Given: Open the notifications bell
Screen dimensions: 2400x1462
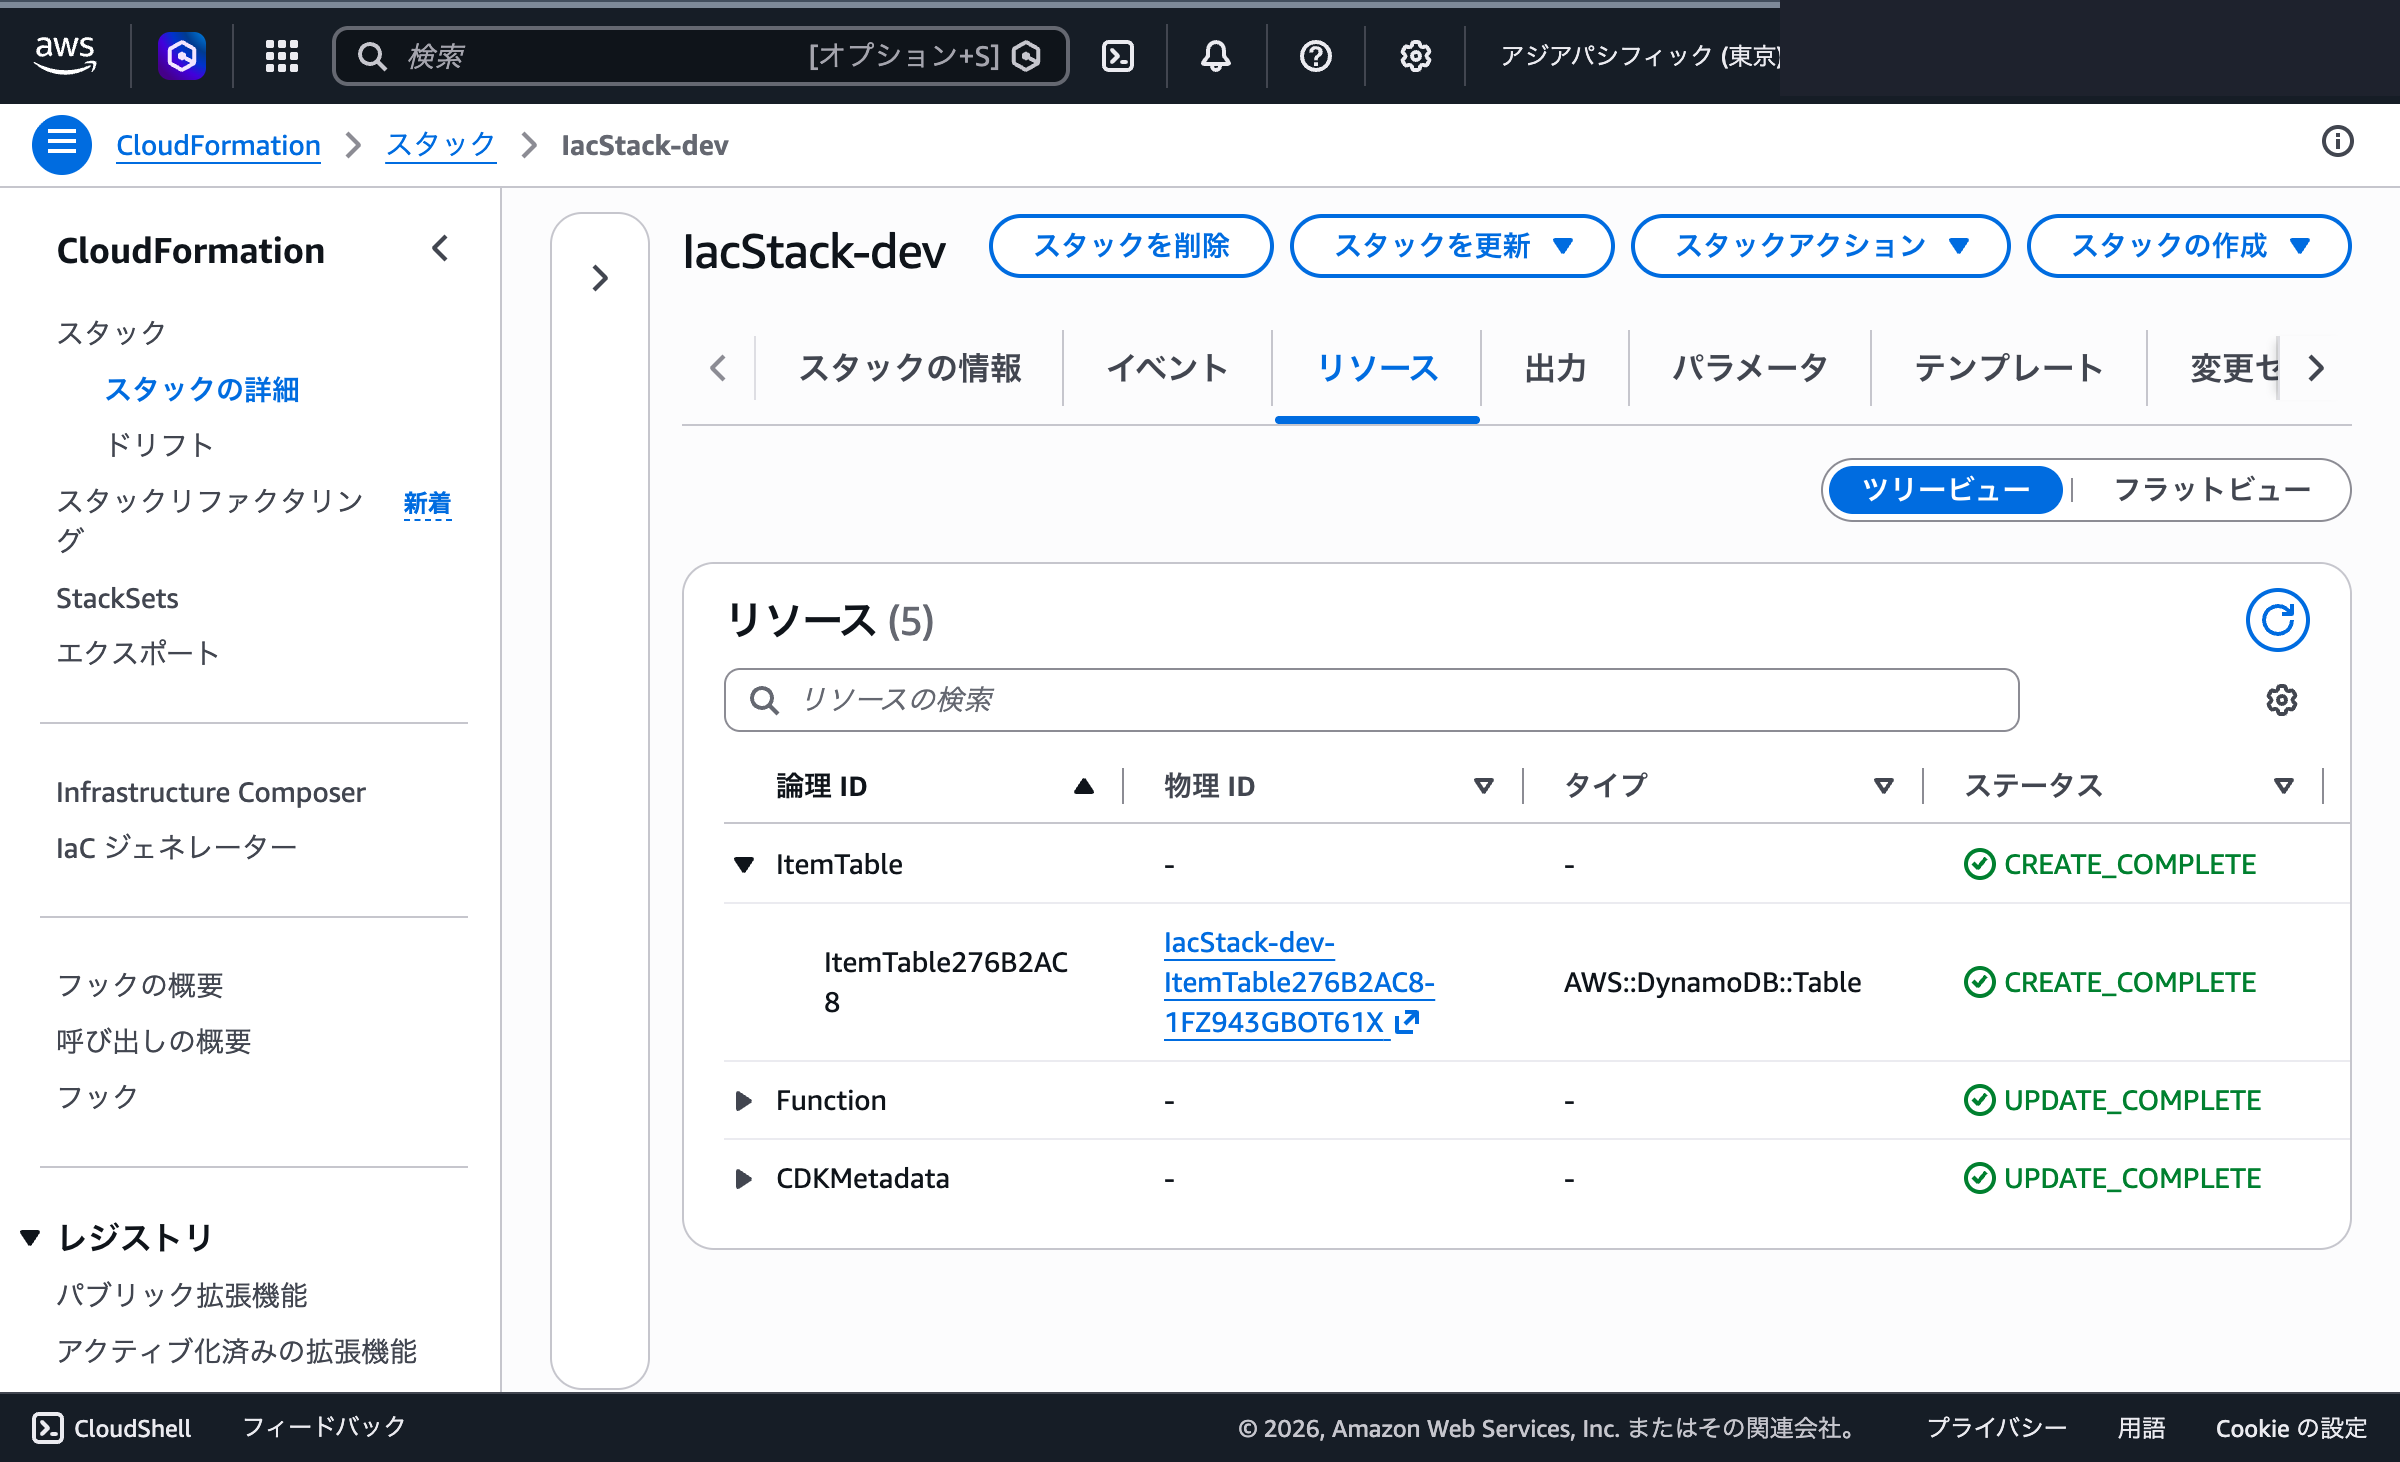Looking at the screenshot, I should 1216,56.
